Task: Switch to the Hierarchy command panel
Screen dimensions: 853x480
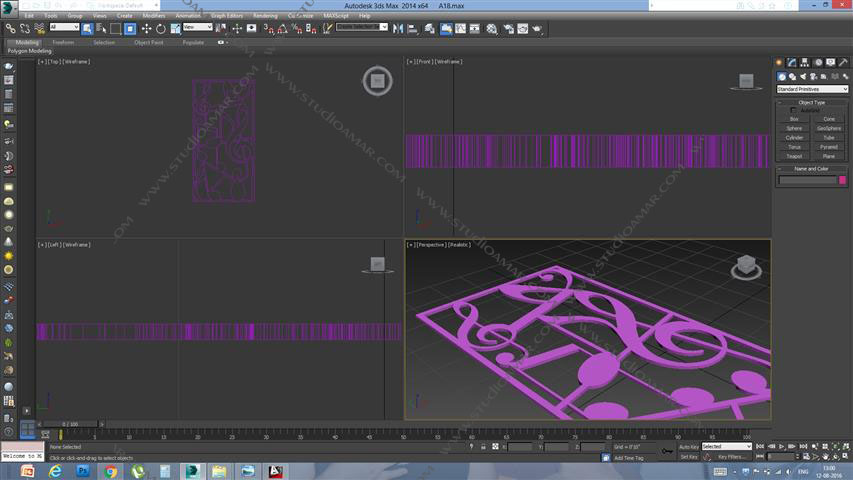Action: [x=804, y=63]
